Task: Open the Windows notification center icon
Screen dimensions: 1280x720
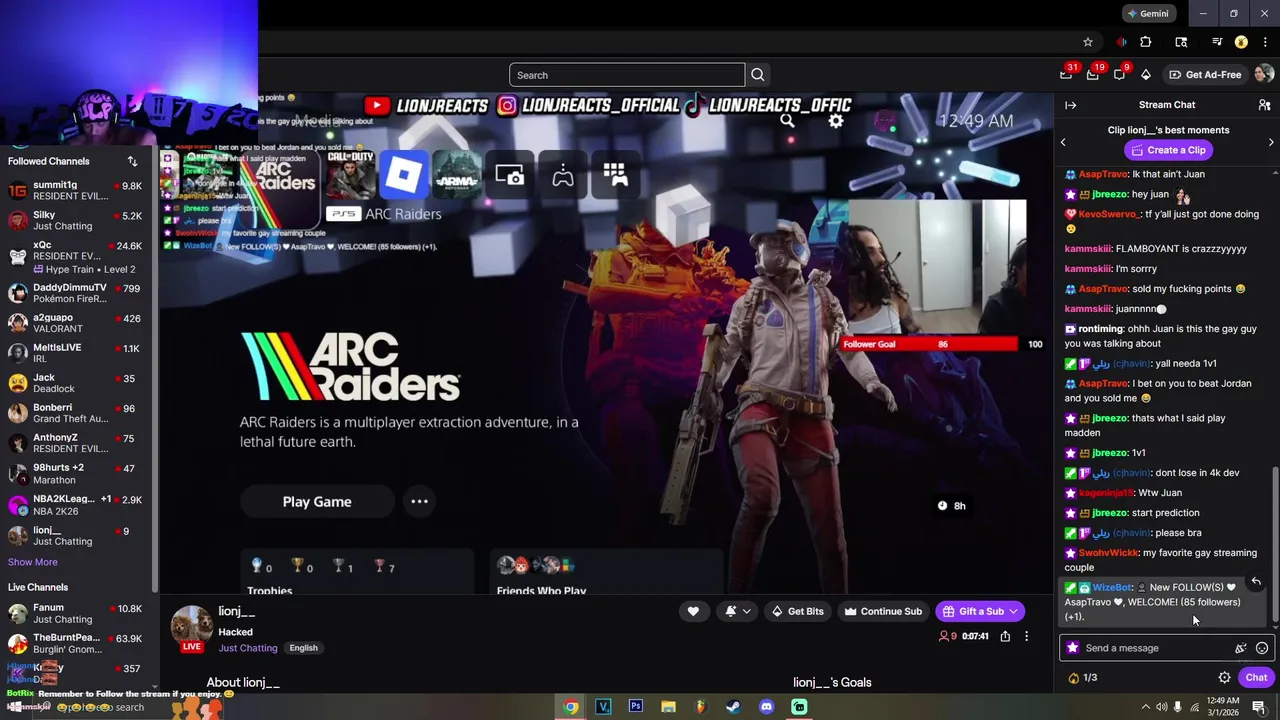Action: coord(1258,707)
